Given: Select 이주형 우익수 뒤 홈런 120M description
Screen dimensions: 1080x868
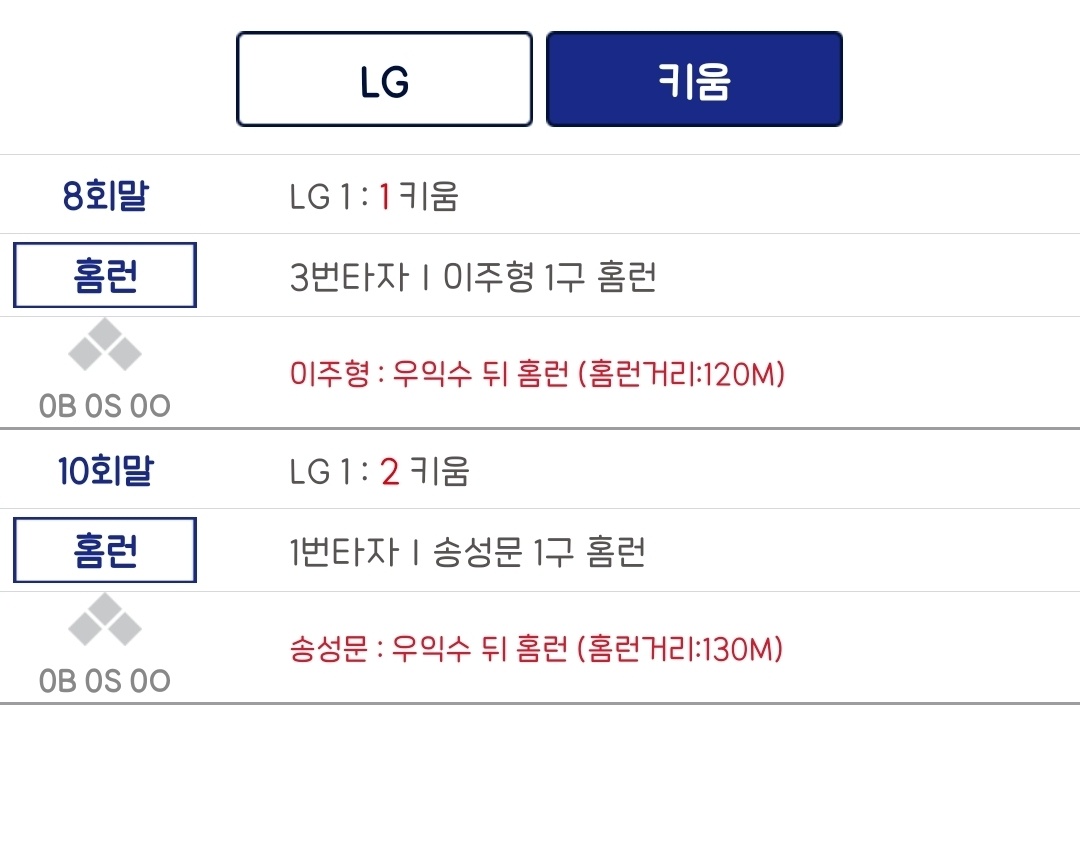Looking at the screenshot, I should coord(537,375).
